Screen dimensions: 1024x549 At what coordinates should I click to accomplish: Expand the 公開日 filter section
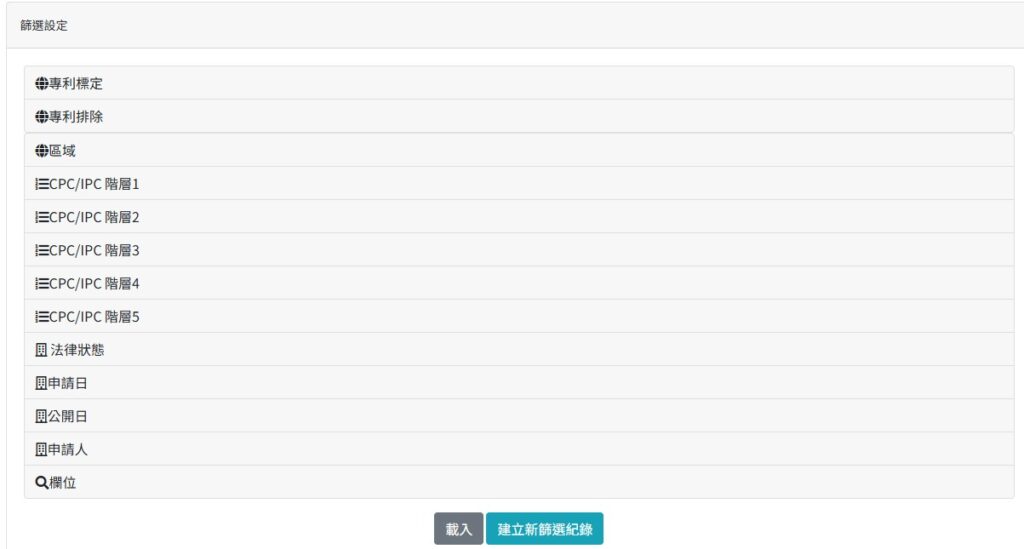coord(68,416)
